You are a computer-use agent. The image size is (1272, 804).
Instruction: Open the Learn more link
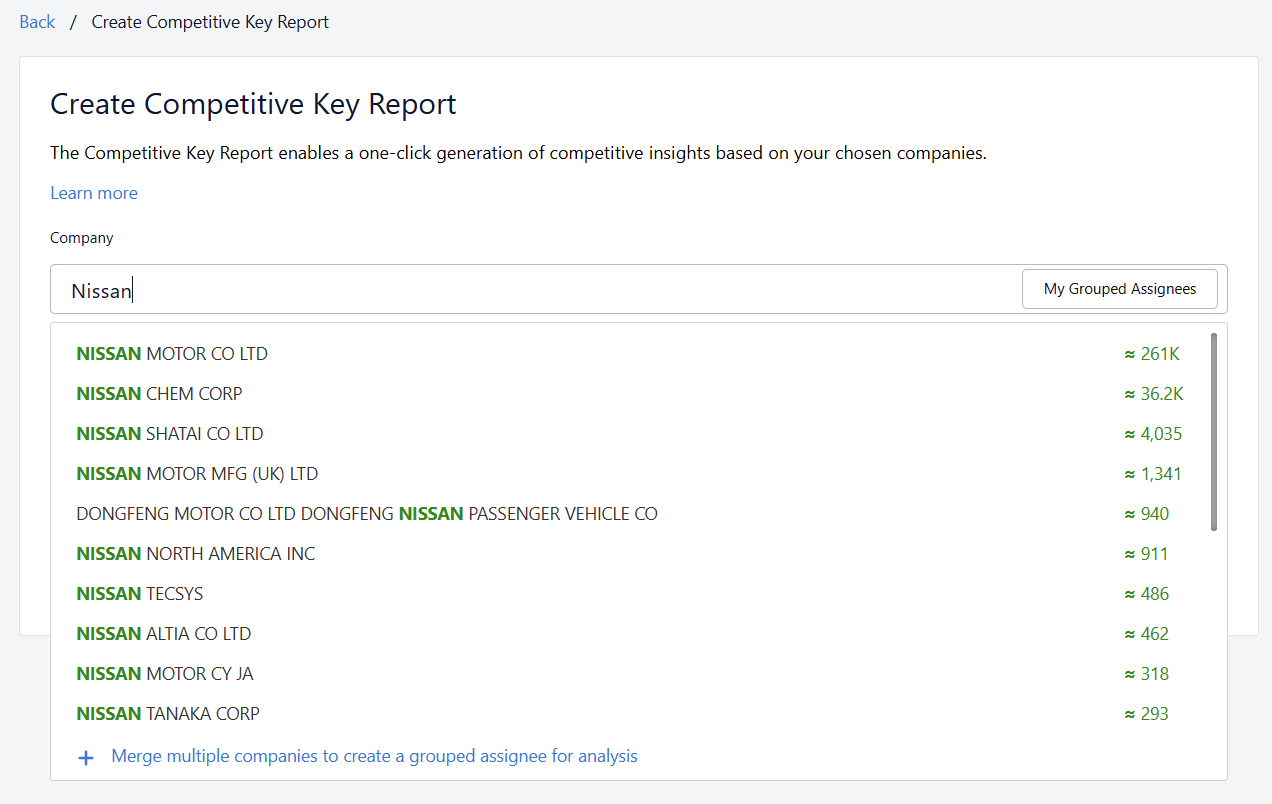tap(94, 193)
